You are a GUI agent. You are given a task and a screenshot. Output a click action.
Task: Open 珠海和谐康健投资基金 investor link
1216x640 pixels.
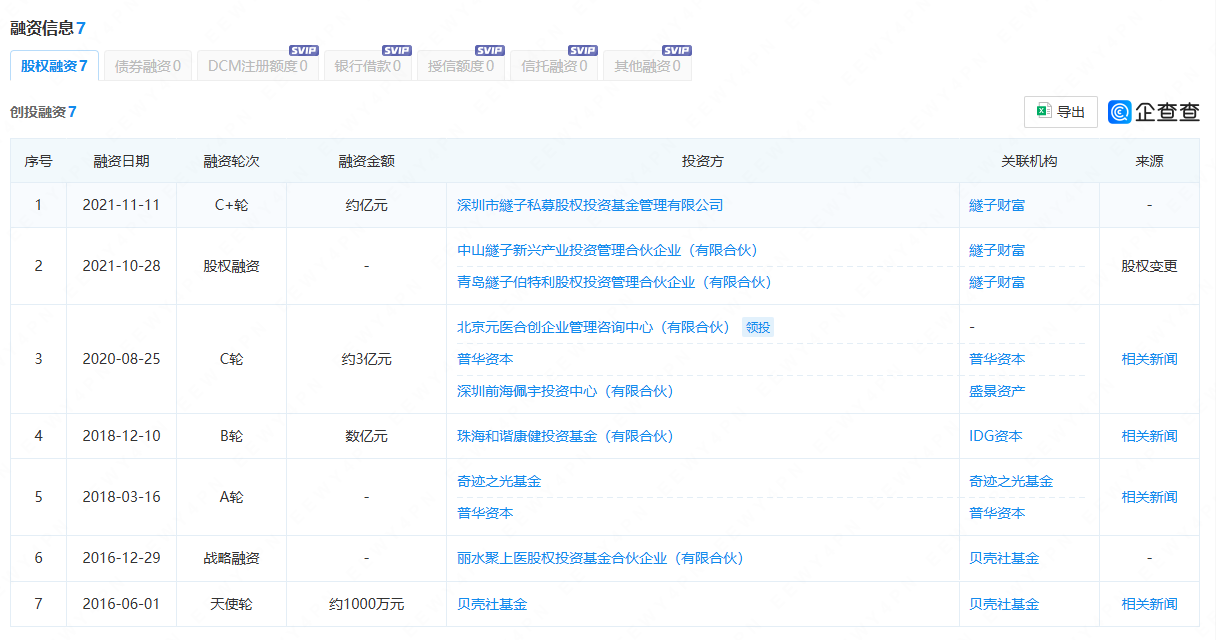(x=565, y=436)
